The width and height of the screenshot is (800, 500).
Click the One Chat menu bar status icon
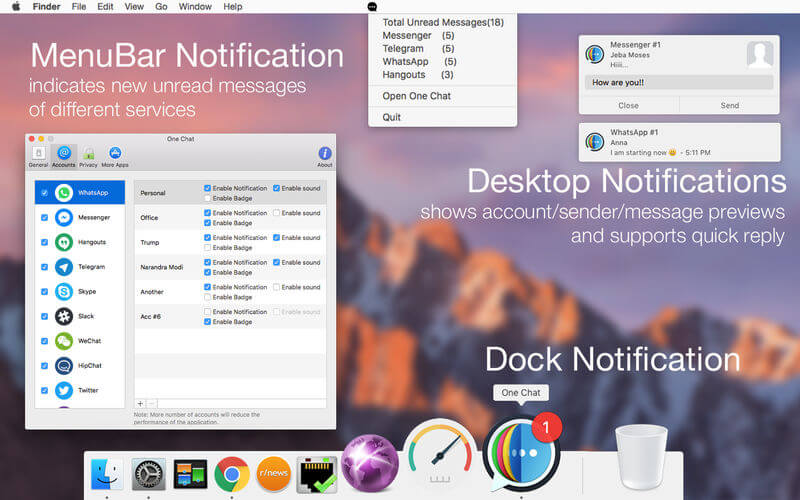pyautogui.click(x=372, y=7)
